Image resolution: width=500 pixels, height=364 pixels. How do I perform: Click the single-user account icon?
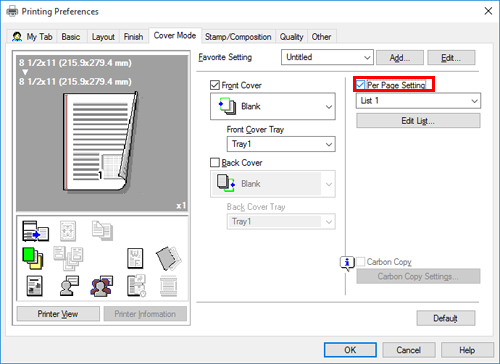point(69,286)
